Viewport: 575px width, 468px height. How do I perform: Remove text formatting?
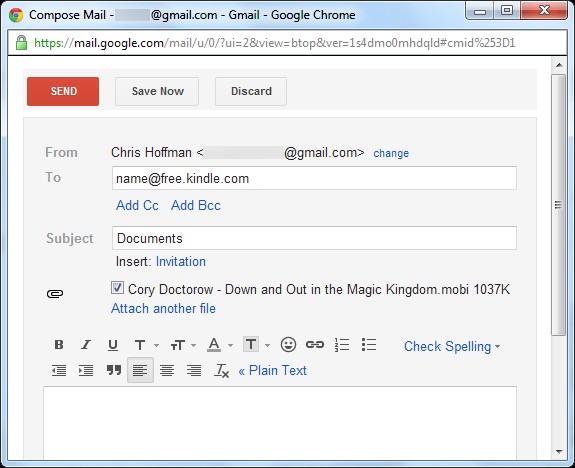(x=221, y=370)
